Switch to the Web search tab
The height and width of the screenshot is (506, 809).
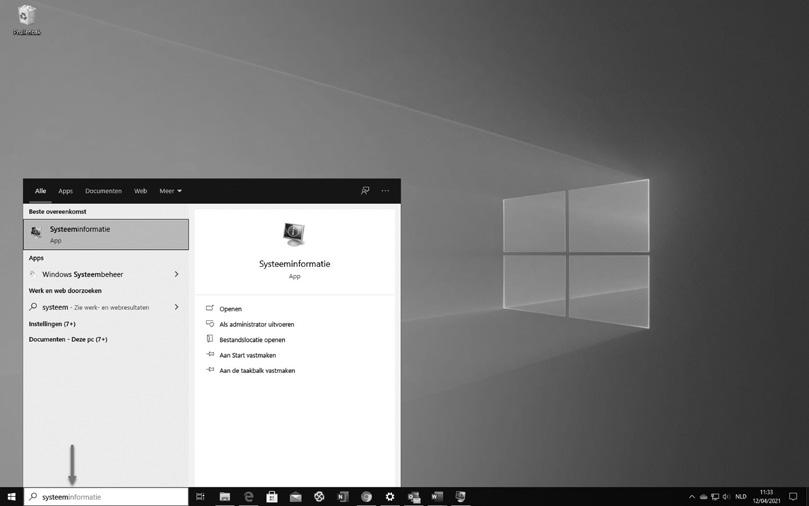(140, 191)
